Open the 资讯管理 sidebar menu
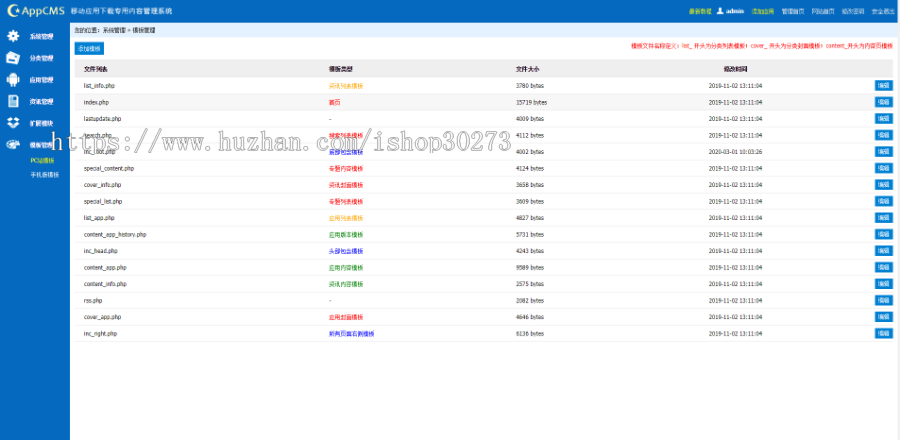The width and height of the screenshot is (900, 440). (41, 102)
